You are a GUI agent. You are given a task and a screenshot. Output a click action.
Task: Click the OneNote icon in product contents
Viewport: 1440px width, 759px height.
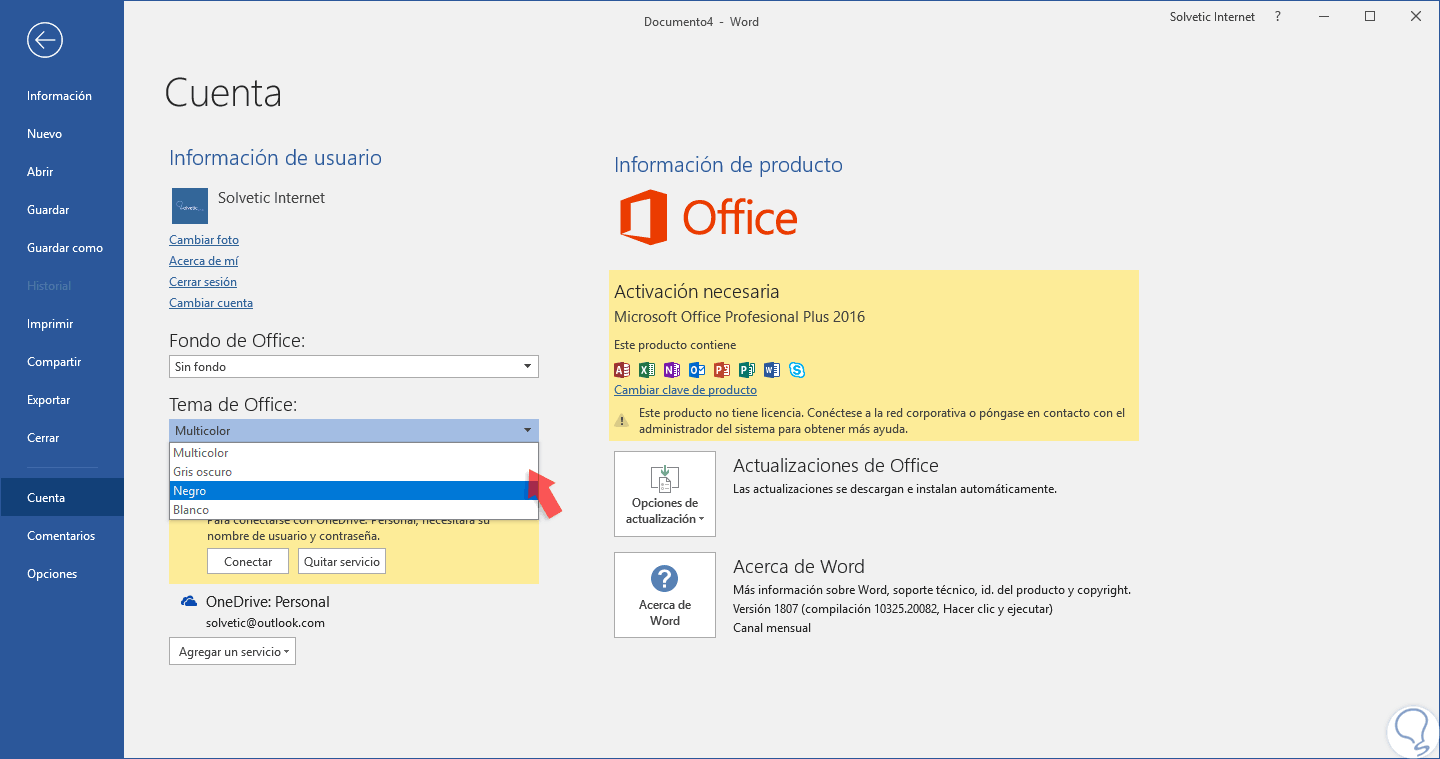tap(671, 370)
